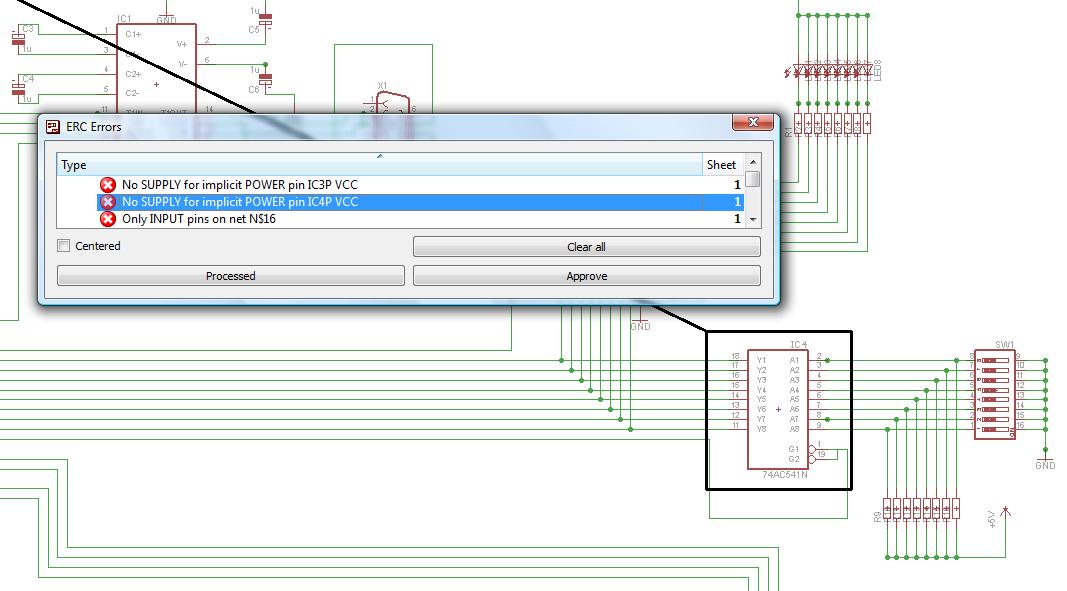Select capacitor C5 in the schematic
Image resolution: width=1067 pixels, height=591 pixels.
(x=265, y=20)
